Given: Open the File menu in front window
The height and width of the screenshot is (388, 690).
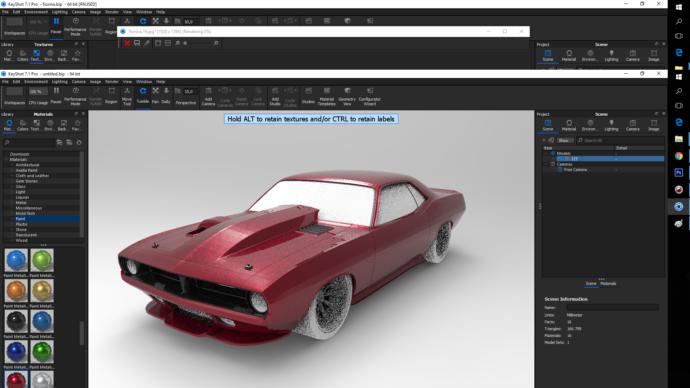Looking at the screenshot, I should [5, 82].
